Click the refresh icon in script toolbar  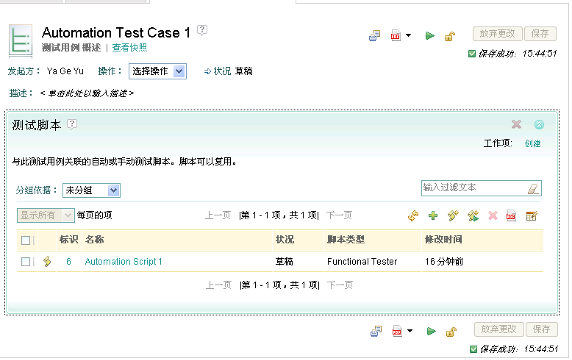click(x=413, y=216)
